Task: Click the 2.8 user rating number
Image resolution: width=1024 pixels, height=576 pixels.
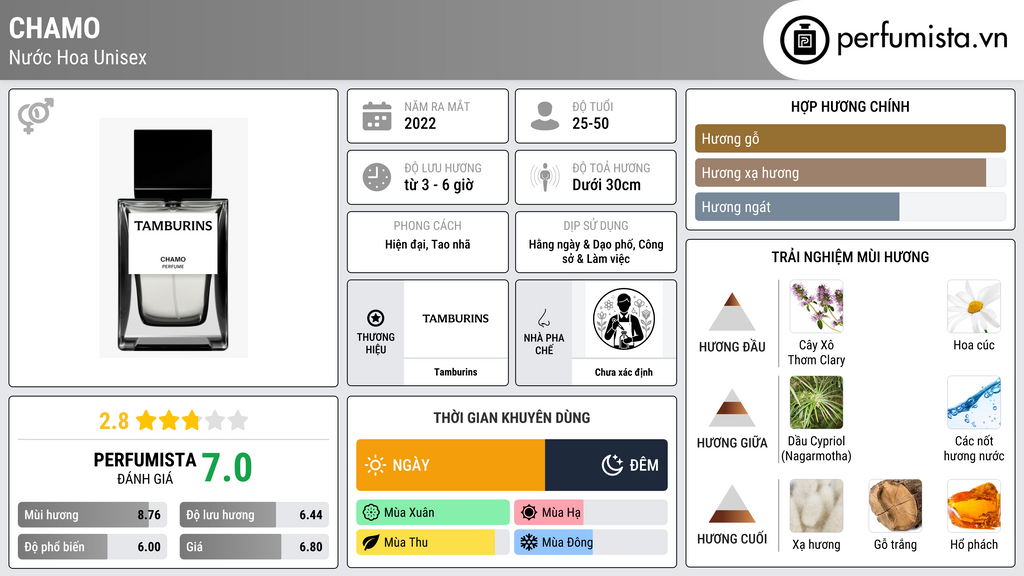Action: (x=114, y=421)
